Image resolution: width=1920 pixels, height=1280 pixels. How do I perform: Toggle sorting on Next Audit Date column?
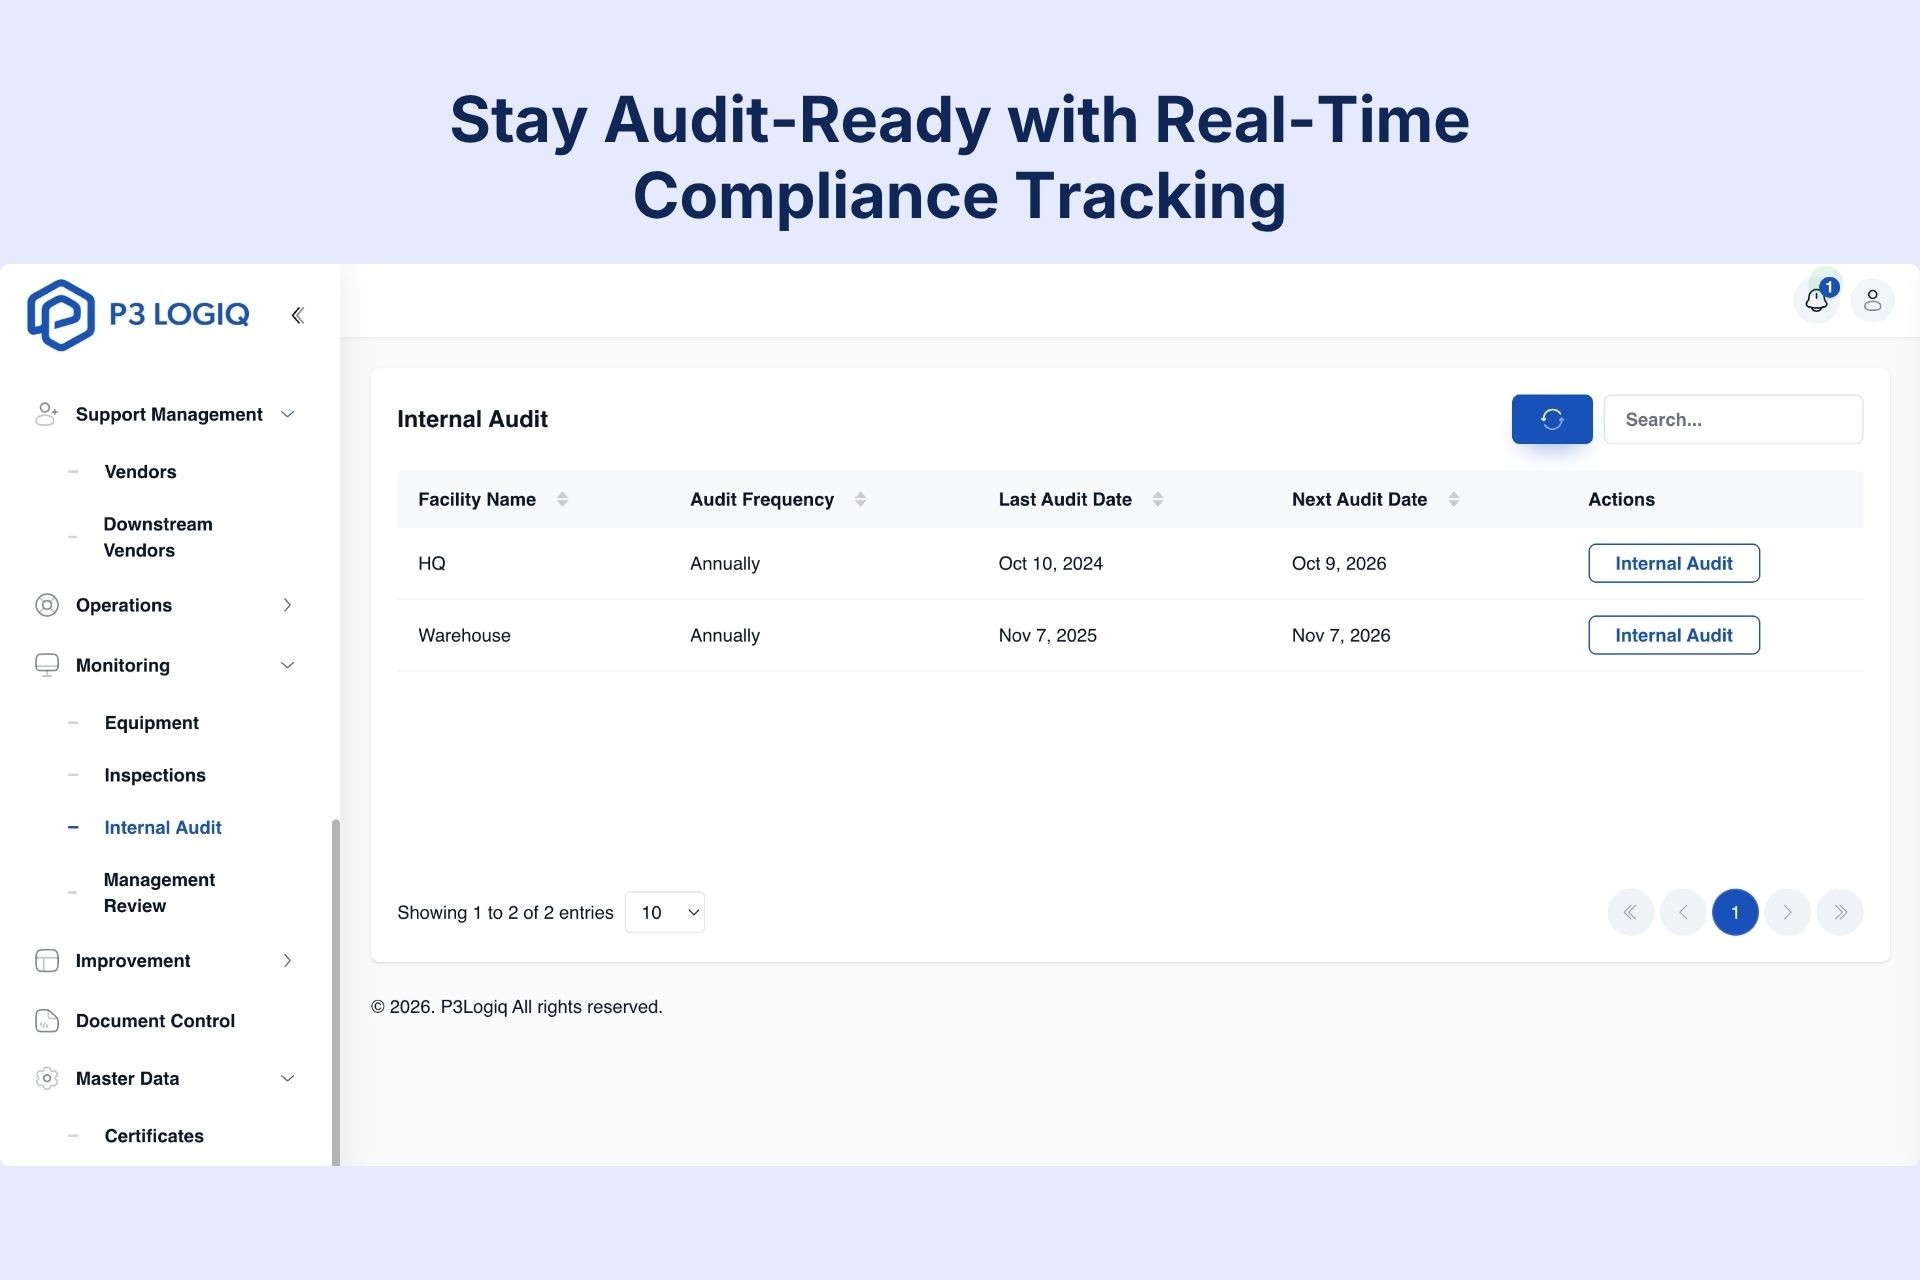(x=1452, y=499)
